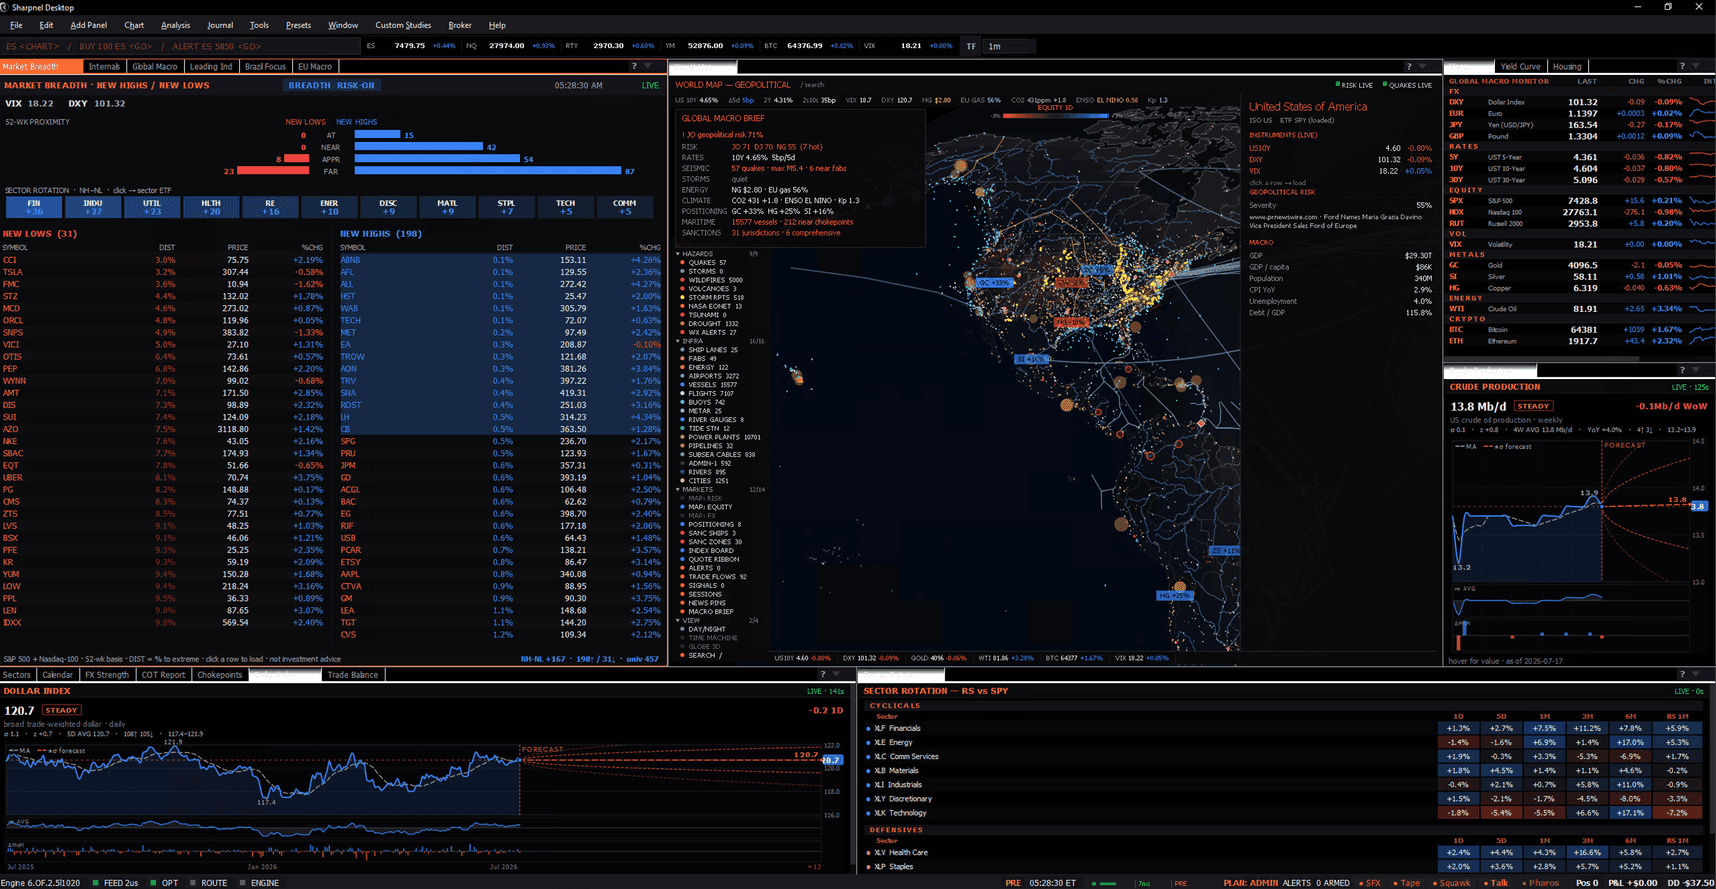Toggle the POWER PLANTS layer
This screenshot has width=1716, height=889.
tap(720, 437)
